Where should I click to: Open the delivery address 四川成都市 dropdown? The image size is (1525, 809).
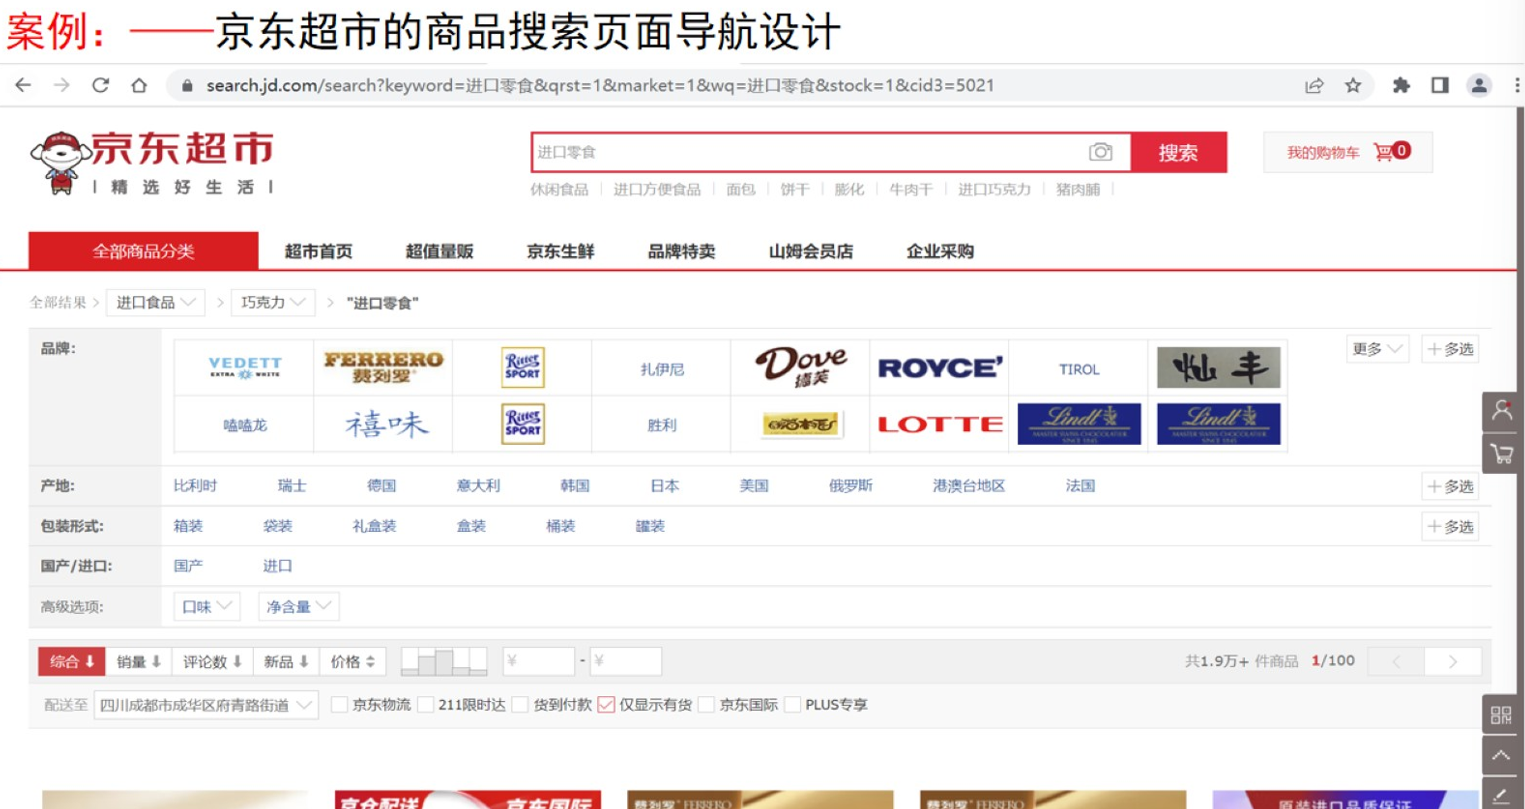coord(206,705)
